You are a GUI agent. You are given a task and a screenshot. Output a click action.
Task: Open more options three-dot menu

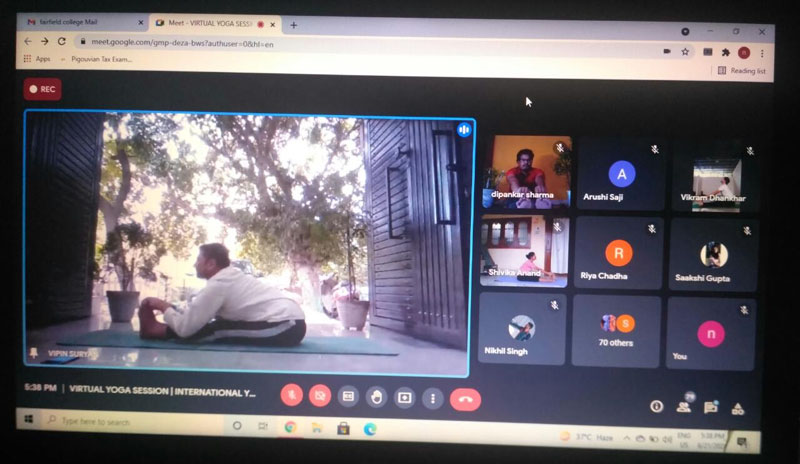[432, 398]
